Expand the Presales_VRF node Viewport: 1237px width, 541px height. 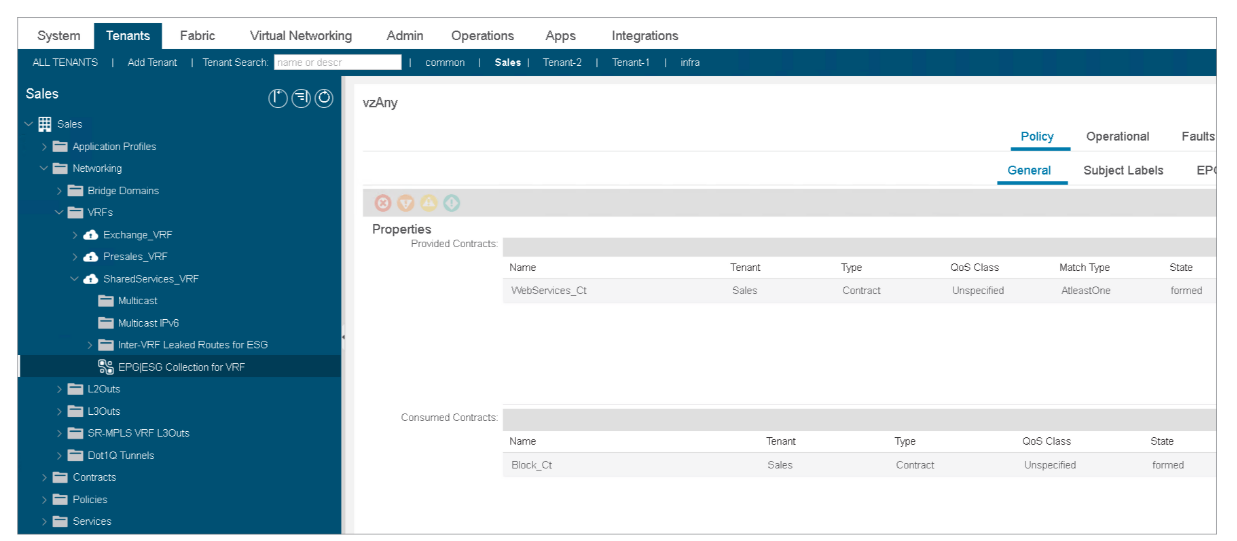pyautogui.click(x=75, y=256)
